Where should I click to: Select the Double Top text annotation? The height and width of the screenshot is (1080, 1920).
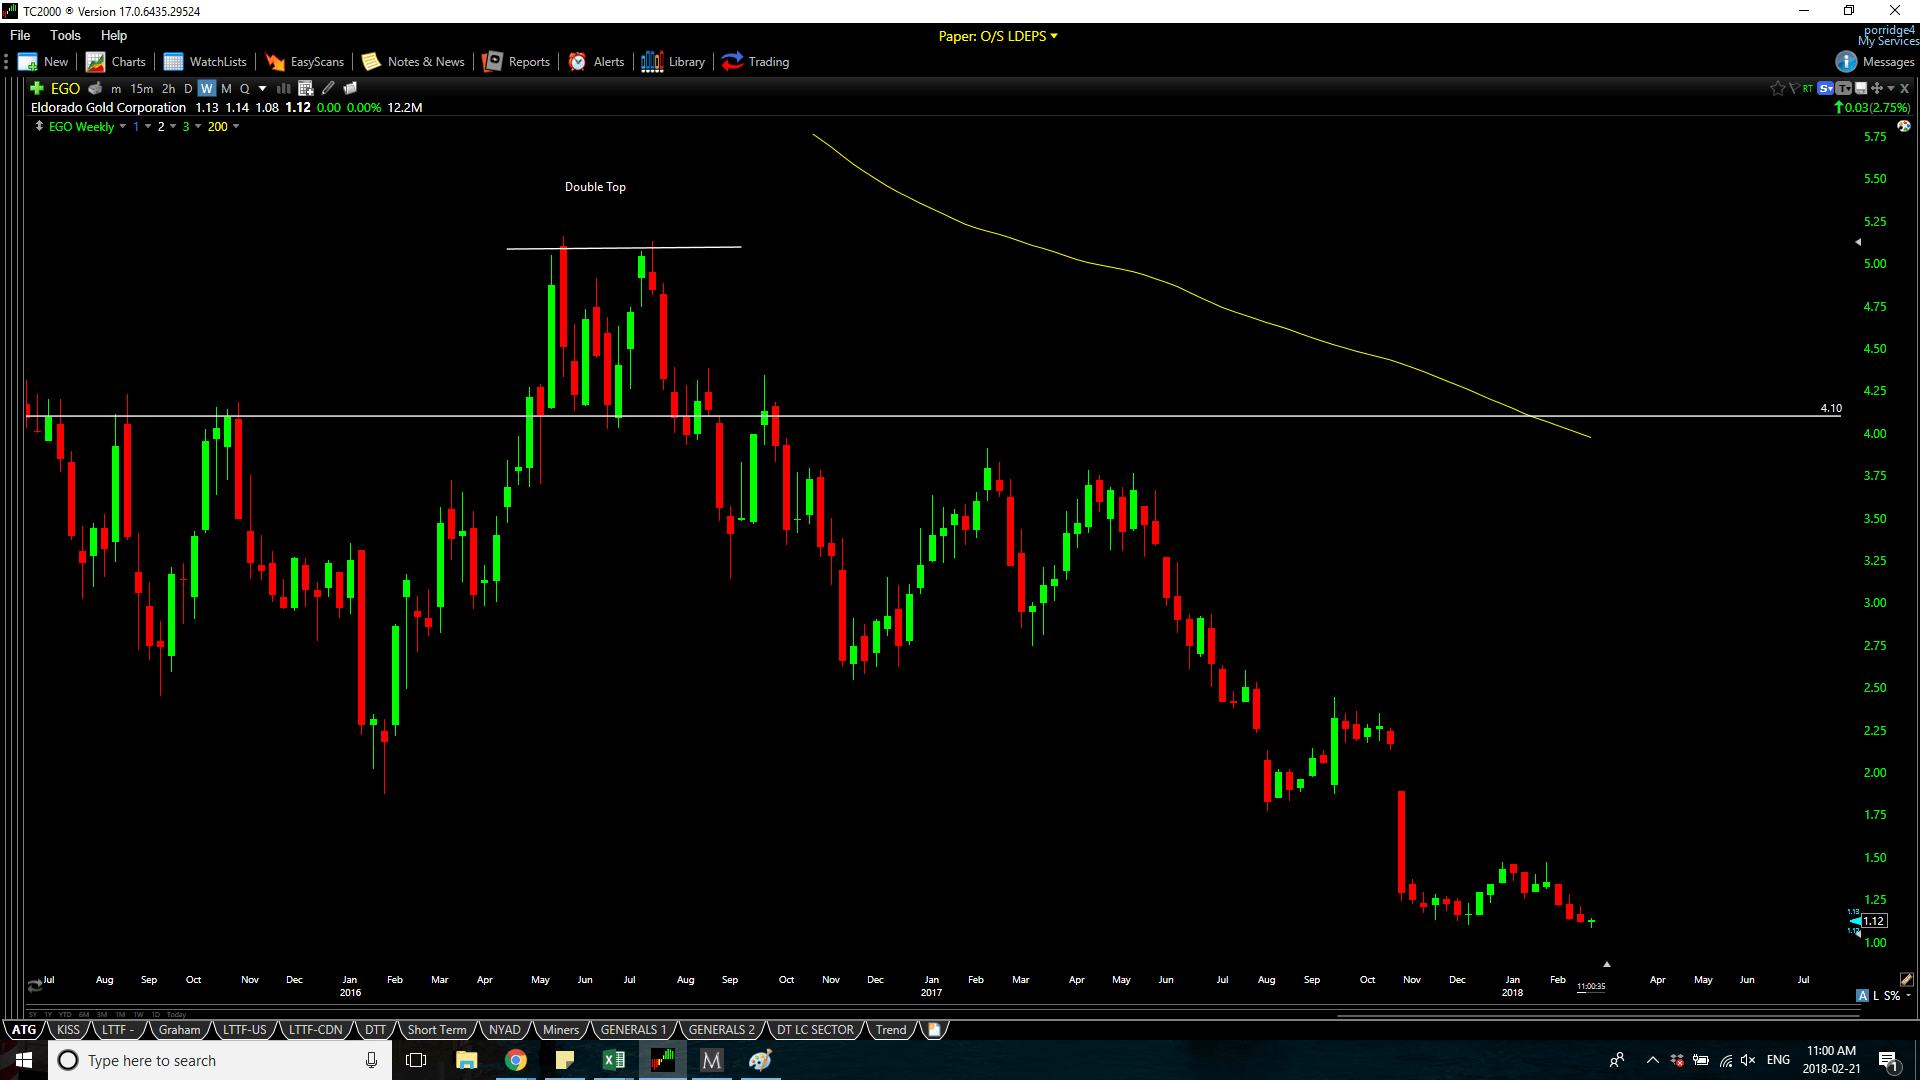[595, 187]
